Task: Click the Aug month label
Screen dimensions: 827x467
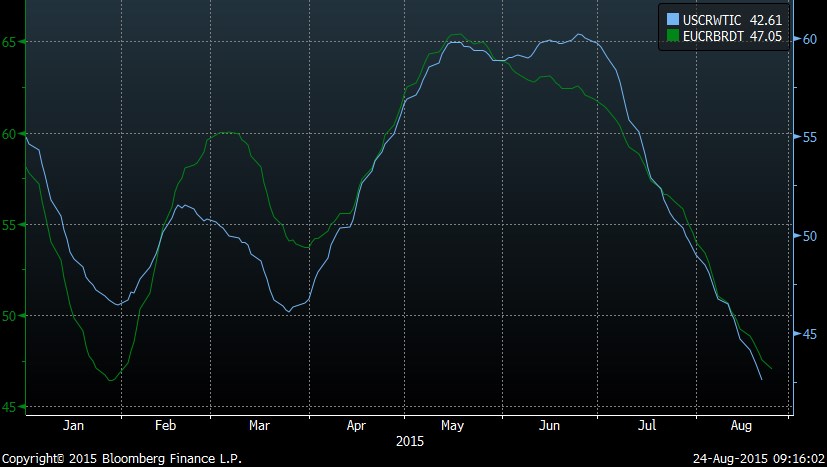Action: (743, 426)
